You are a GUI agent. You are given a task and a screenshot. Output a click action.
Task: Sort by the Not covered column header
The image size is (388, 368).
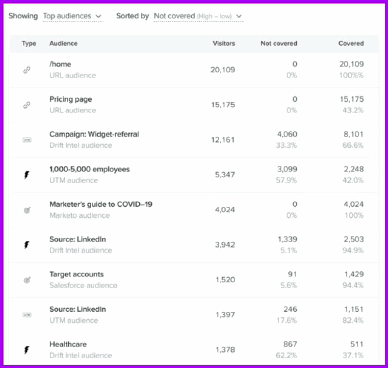279,43
